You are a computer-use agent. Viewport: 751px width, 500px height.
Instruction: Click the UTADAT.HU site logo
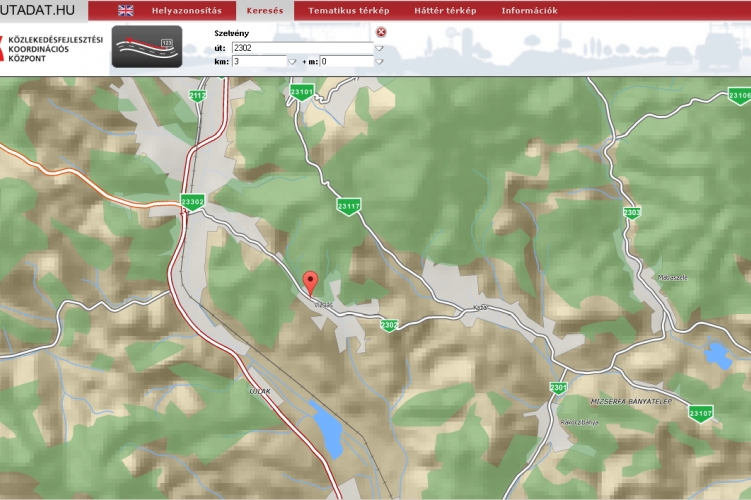pyautogui.click(x=38, y=9)
